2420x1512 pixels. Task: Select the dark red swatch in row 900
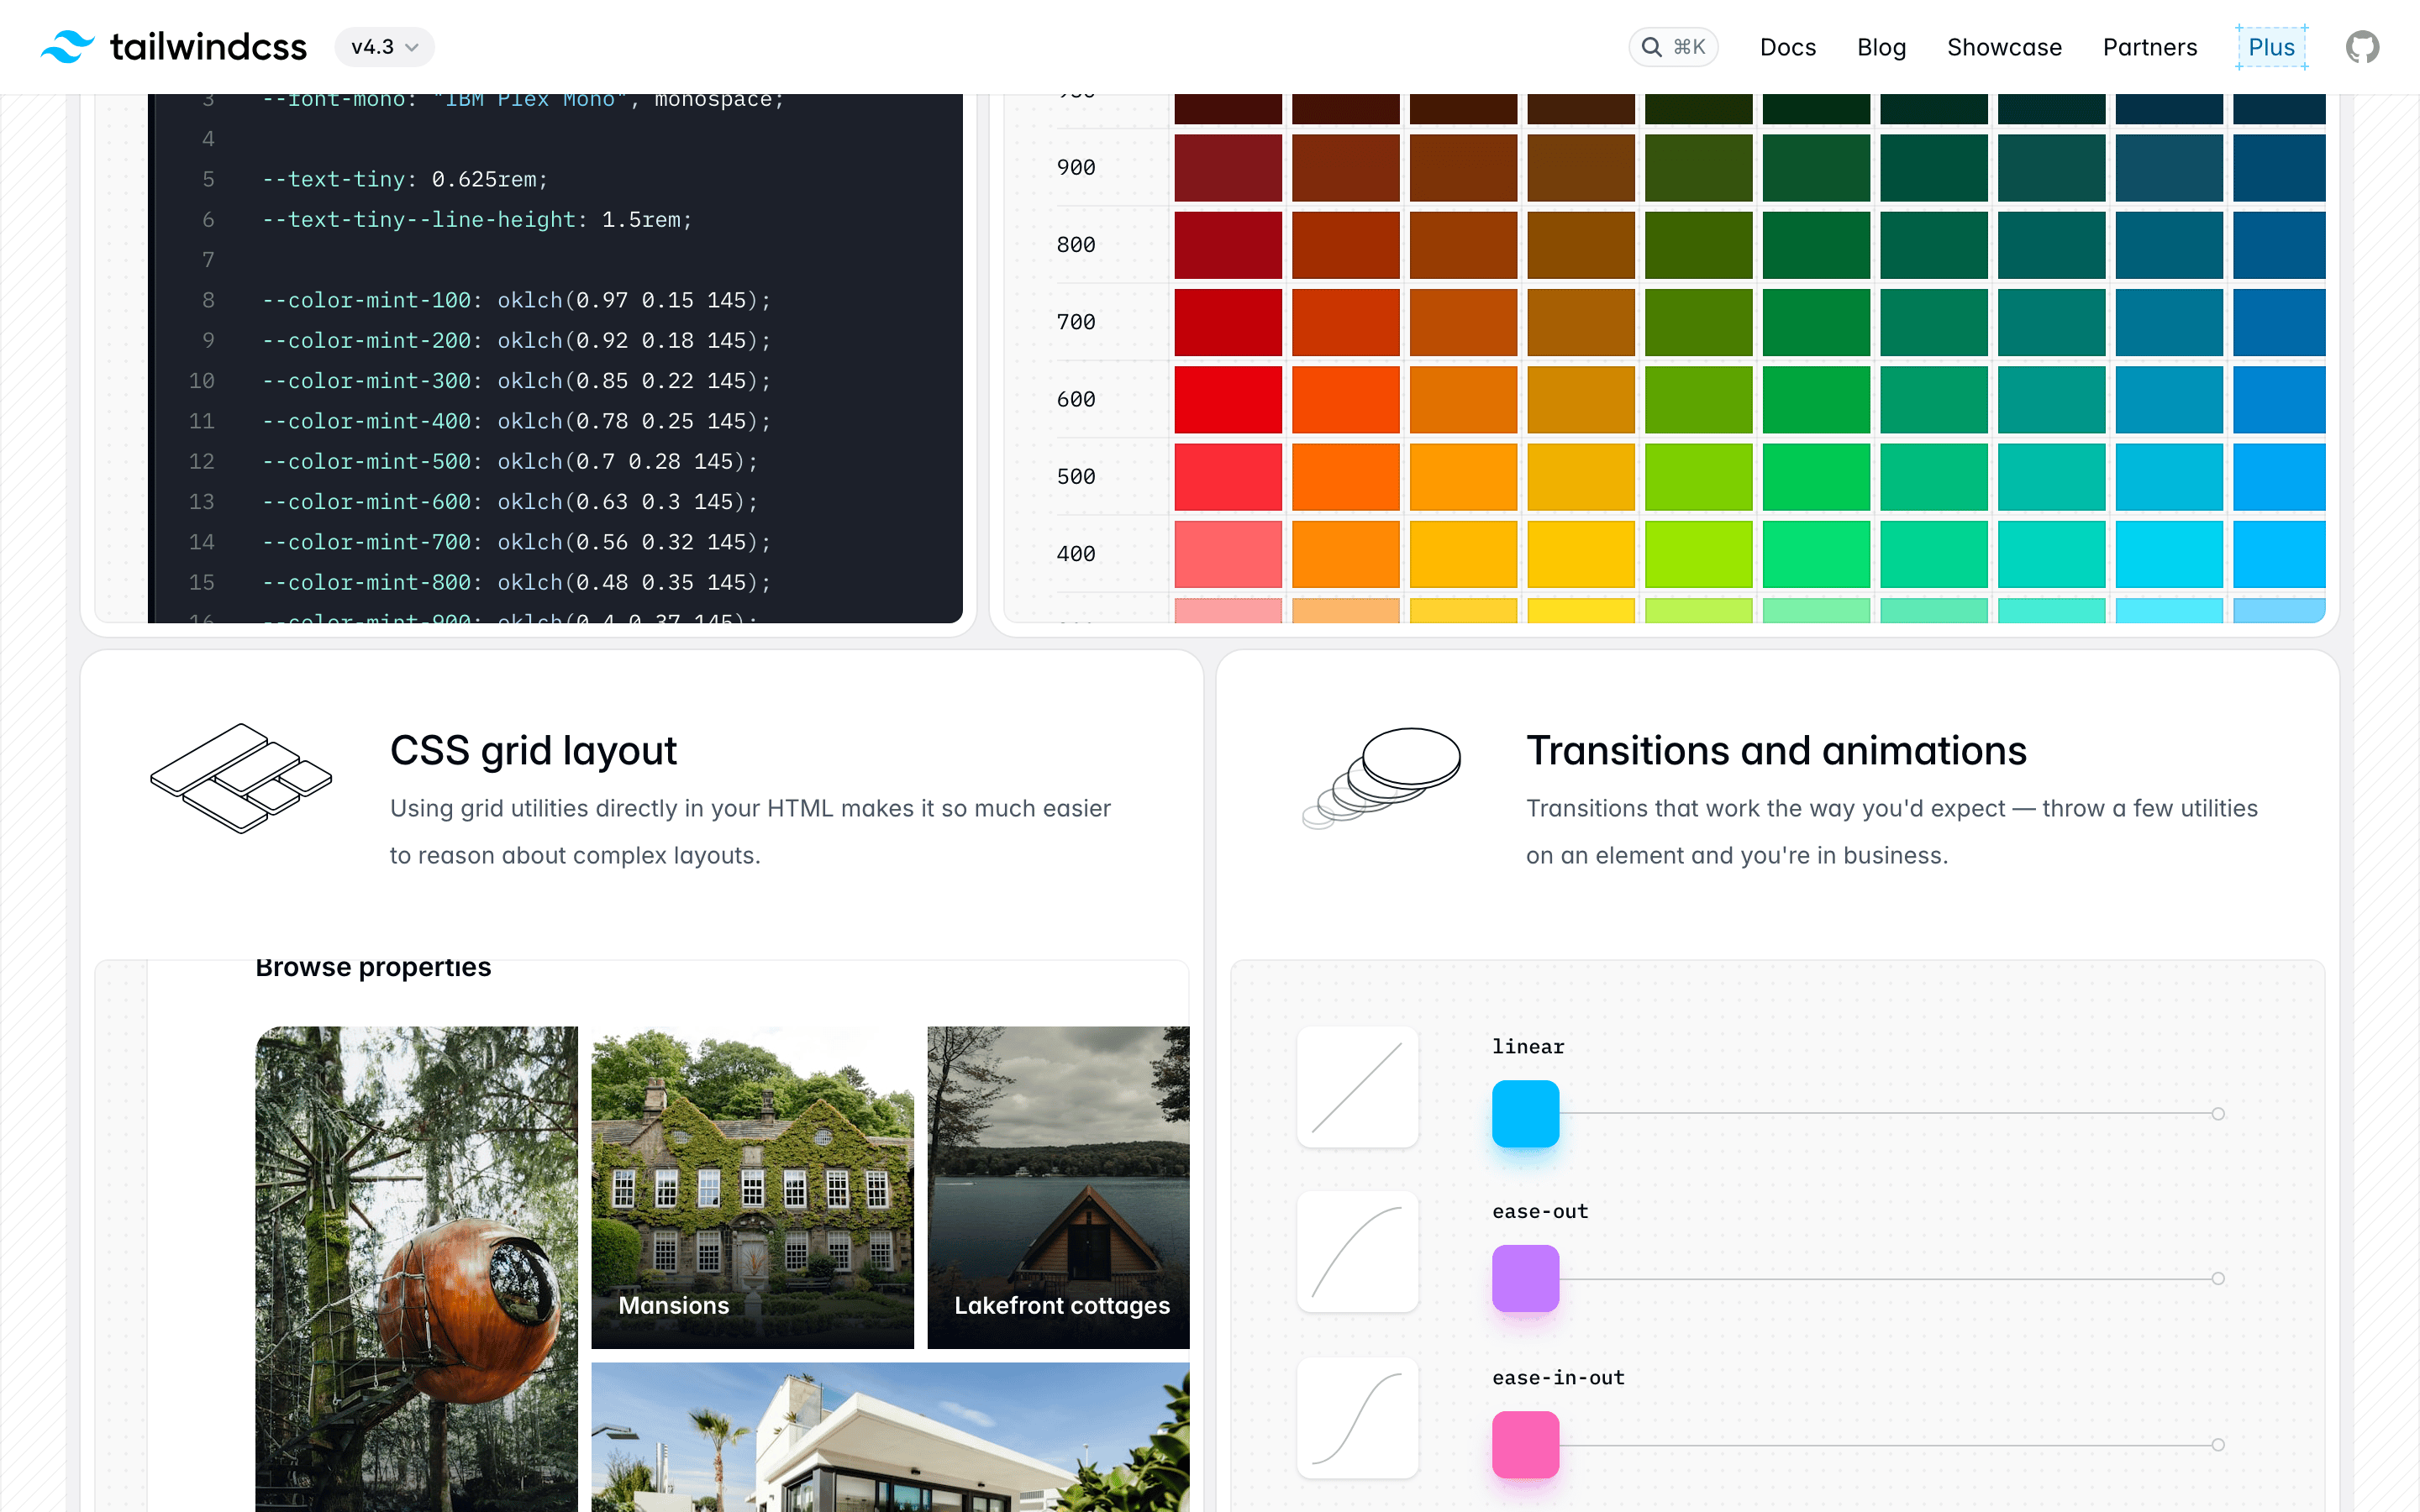1228,167
